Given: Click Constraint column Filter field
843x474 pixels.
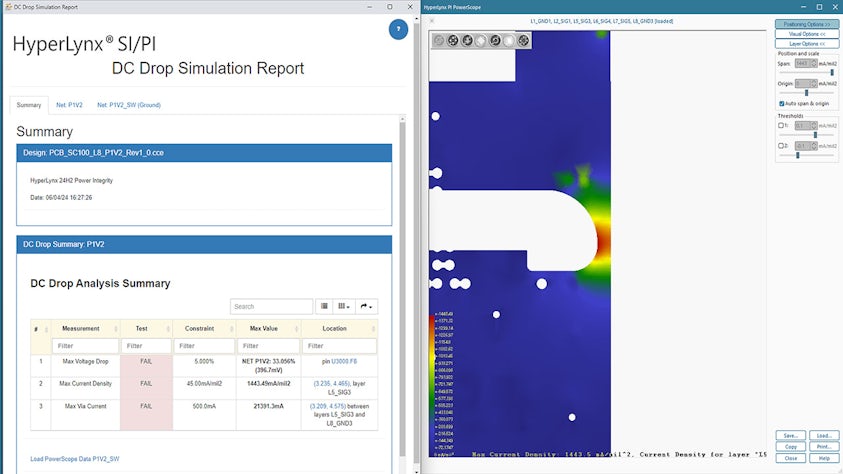Looking at the screenshot, I should point(204,346).
